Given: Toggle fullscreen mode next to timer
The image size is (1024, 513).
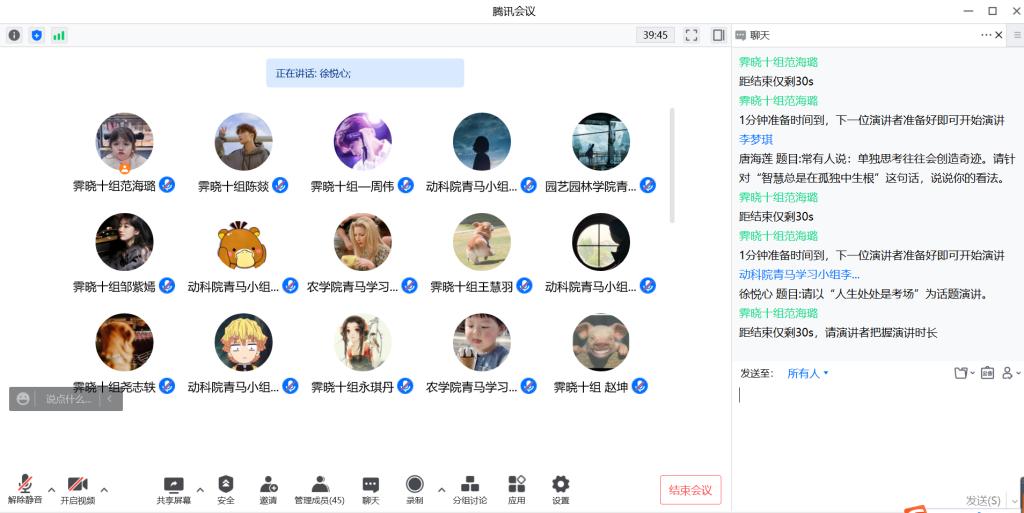Looking at the screenshot, I should point(691,35).
